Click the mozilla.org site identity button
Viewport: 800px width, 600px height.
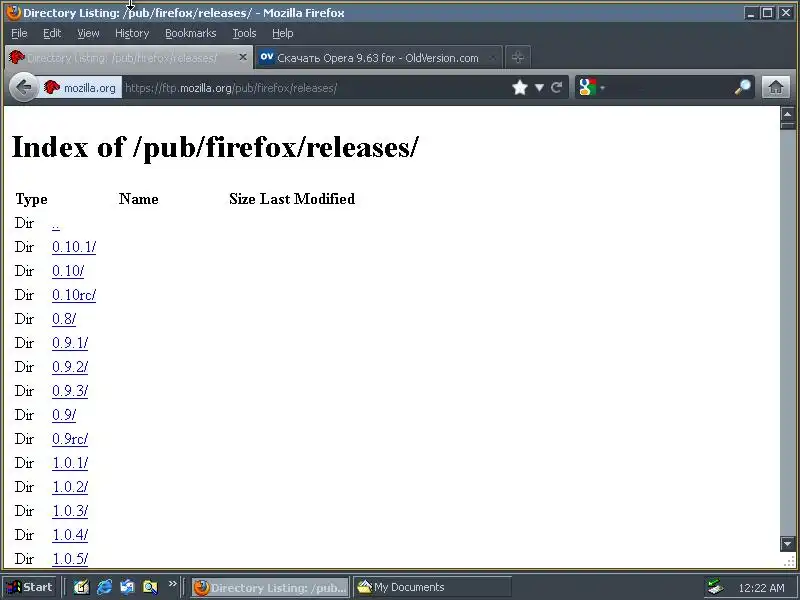coord(81,88)
